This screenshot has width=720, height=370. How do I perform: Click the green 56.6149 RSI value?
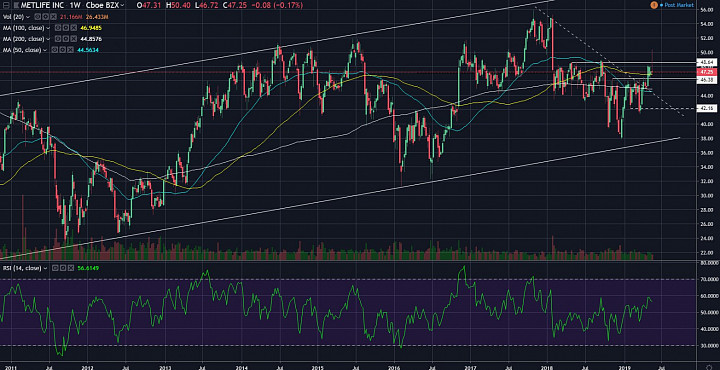coord(89,268)
